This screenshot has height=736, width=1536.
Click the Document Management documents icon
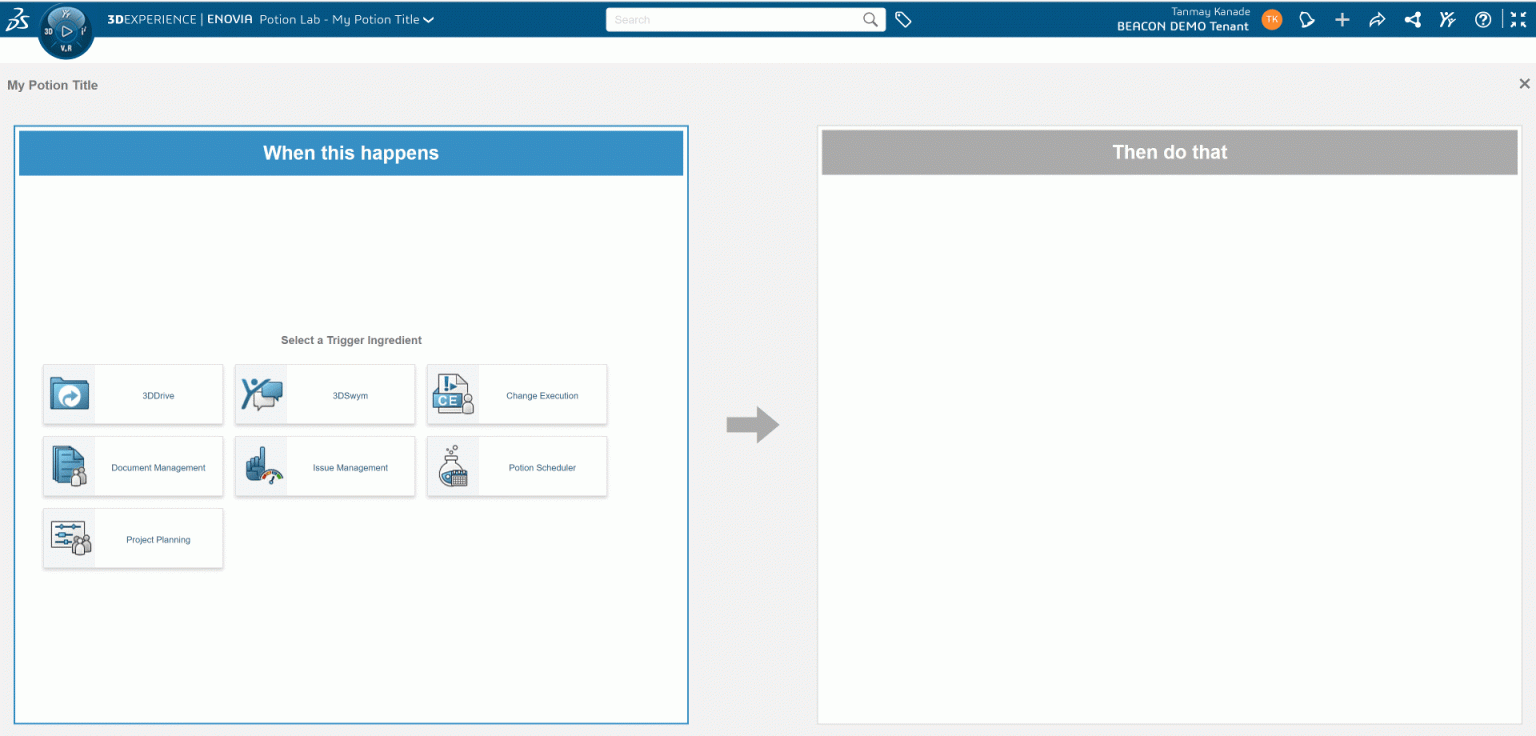click(x=69, y=467)
